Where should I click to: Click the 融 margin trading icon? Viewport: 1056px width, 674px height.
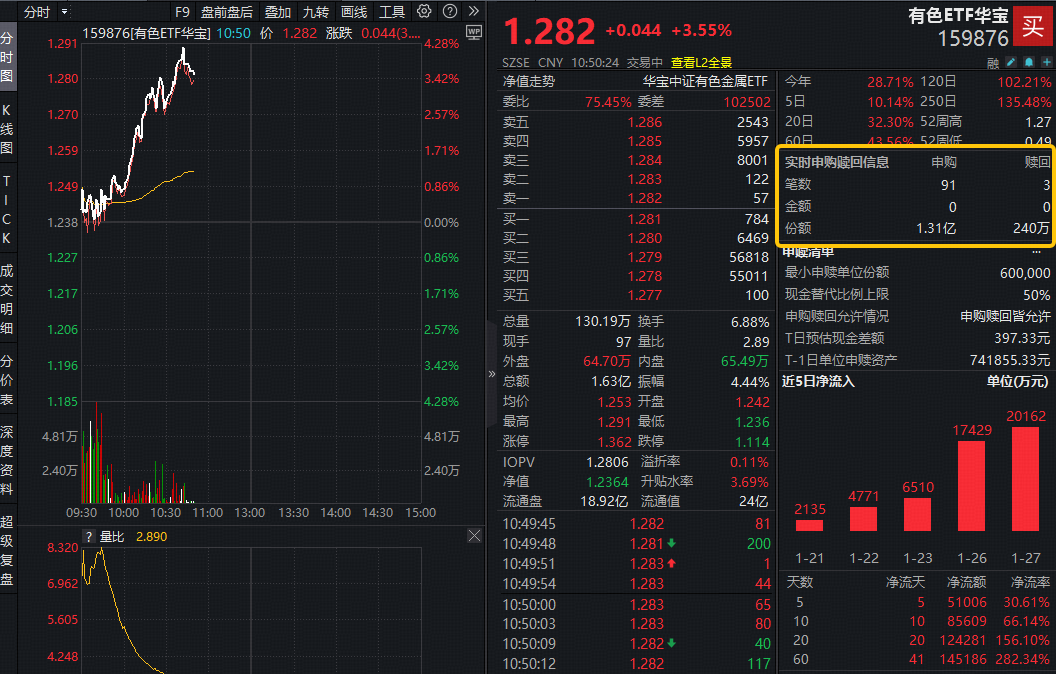tap(994, 62)
